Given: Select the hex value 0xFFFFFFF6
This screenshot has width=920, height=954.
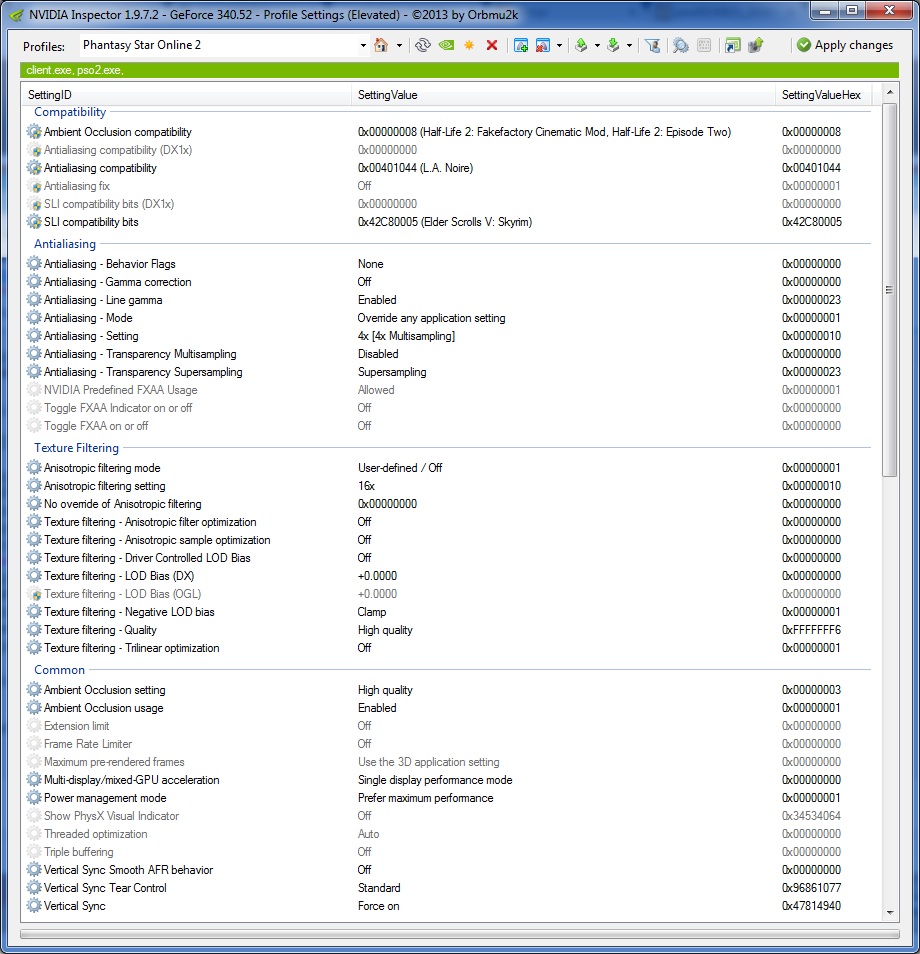Looking at the screenshot, I should (812, 630).
